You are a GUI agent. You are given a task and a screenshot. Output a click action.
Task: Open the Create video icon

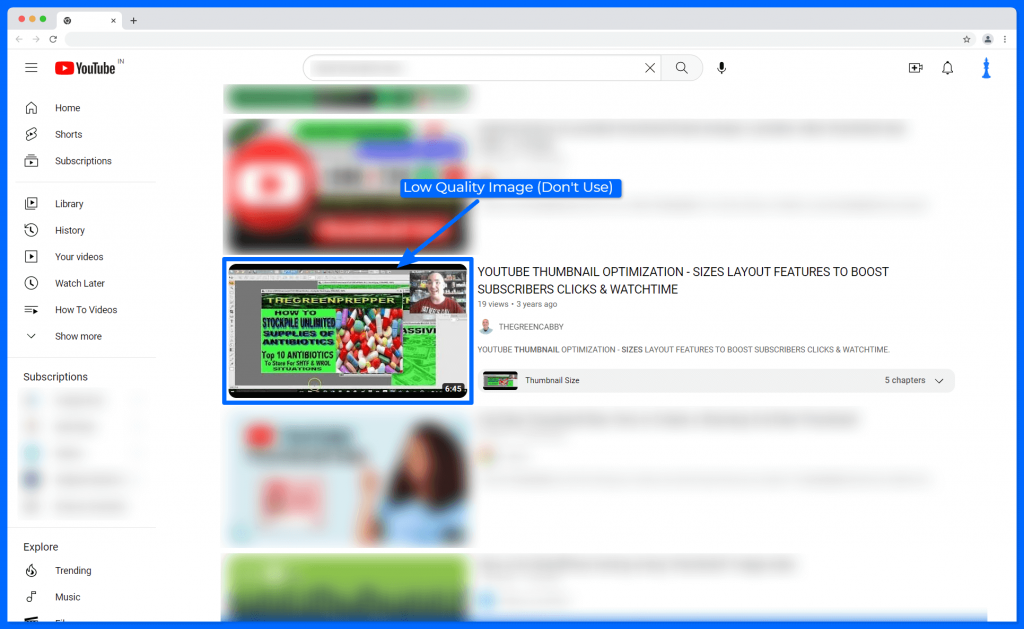[916, 68]
